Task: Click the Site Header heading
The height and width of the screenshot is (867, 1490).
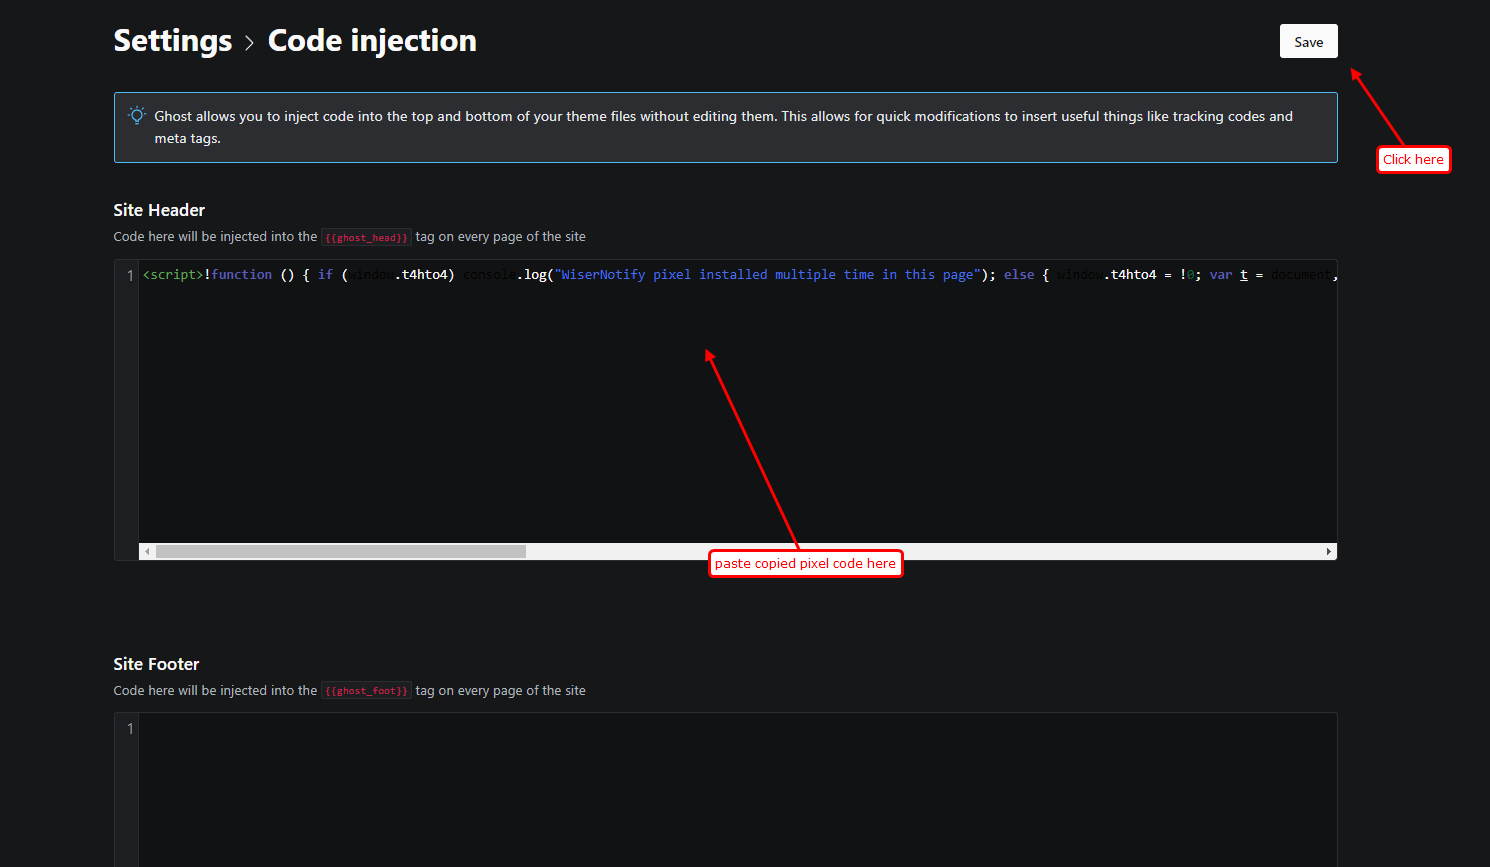Action: tap(159, 210)
